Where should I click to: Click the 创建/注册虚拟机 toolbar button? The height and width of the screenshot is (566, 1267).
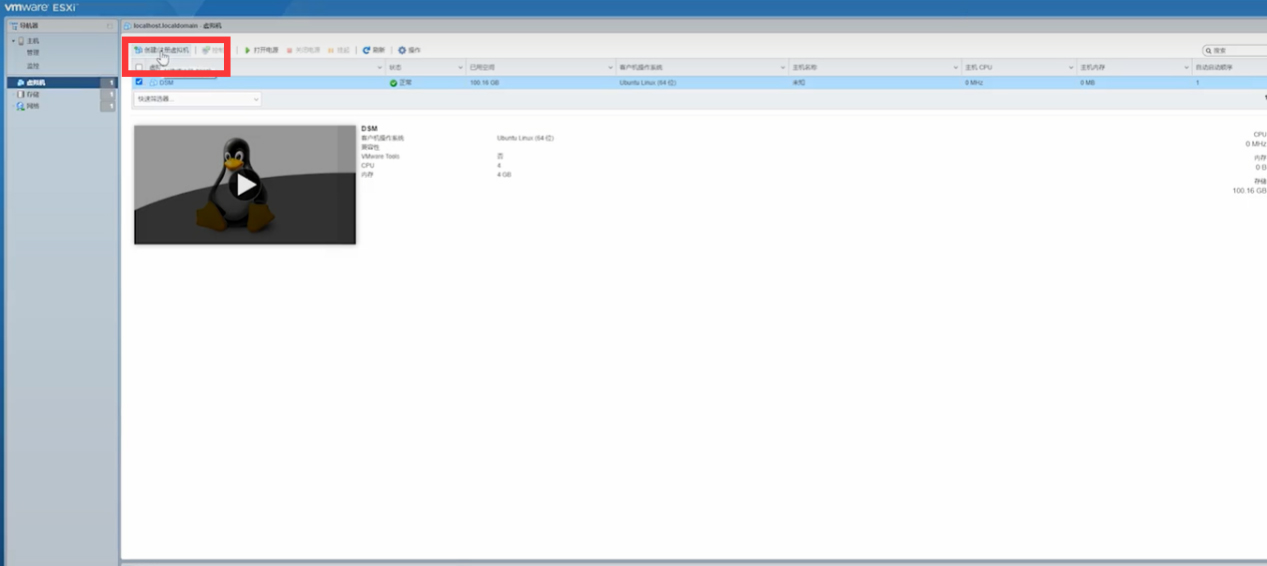tap(162, 50)
